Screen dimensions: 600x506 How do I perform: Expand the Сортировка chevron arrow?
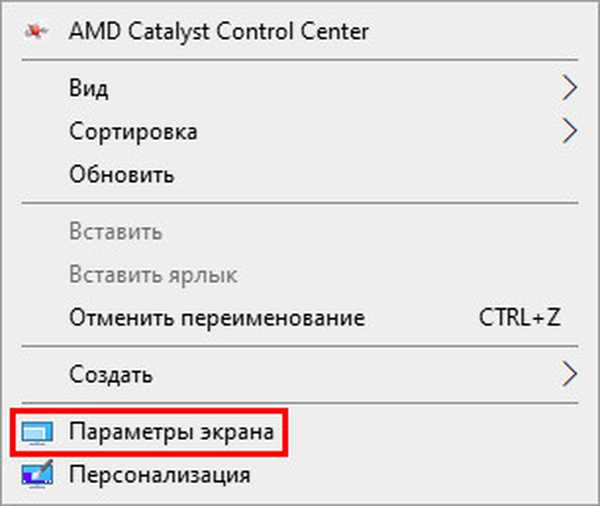[x=569, y=131]
